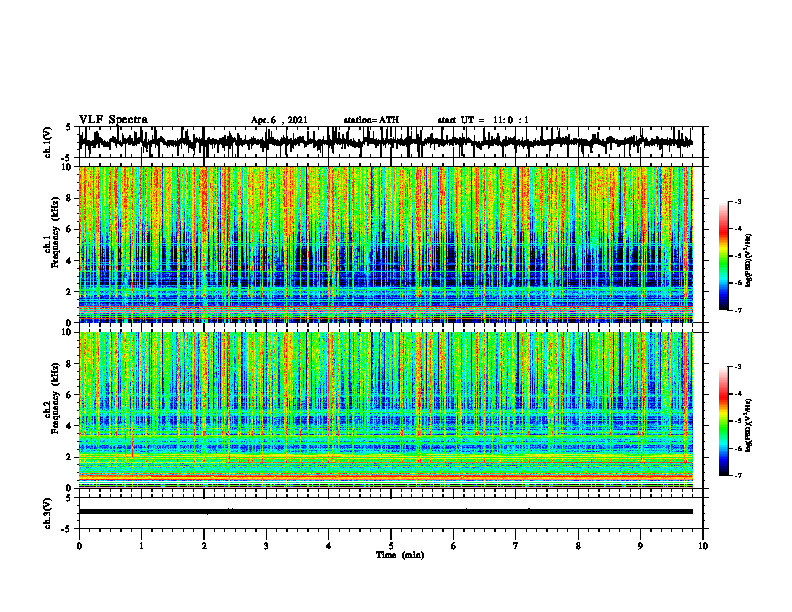
Task: Click the ch.2 "Frequency (kHz)" axis label
Action: tap(55, 398)
